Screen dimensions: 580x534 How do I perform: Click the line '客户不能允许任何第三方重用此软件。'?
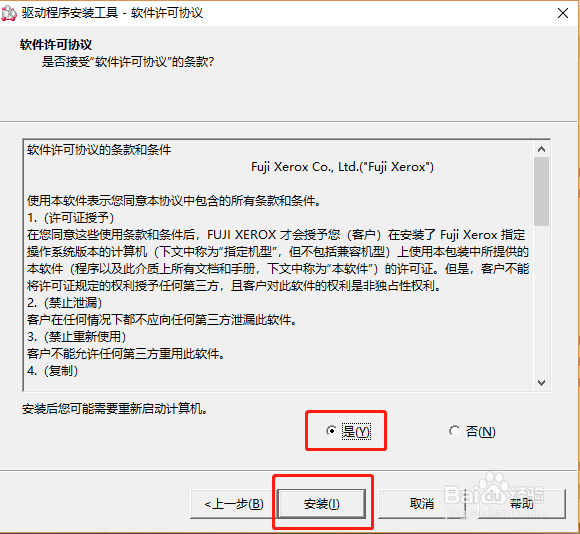coord(126,354)
